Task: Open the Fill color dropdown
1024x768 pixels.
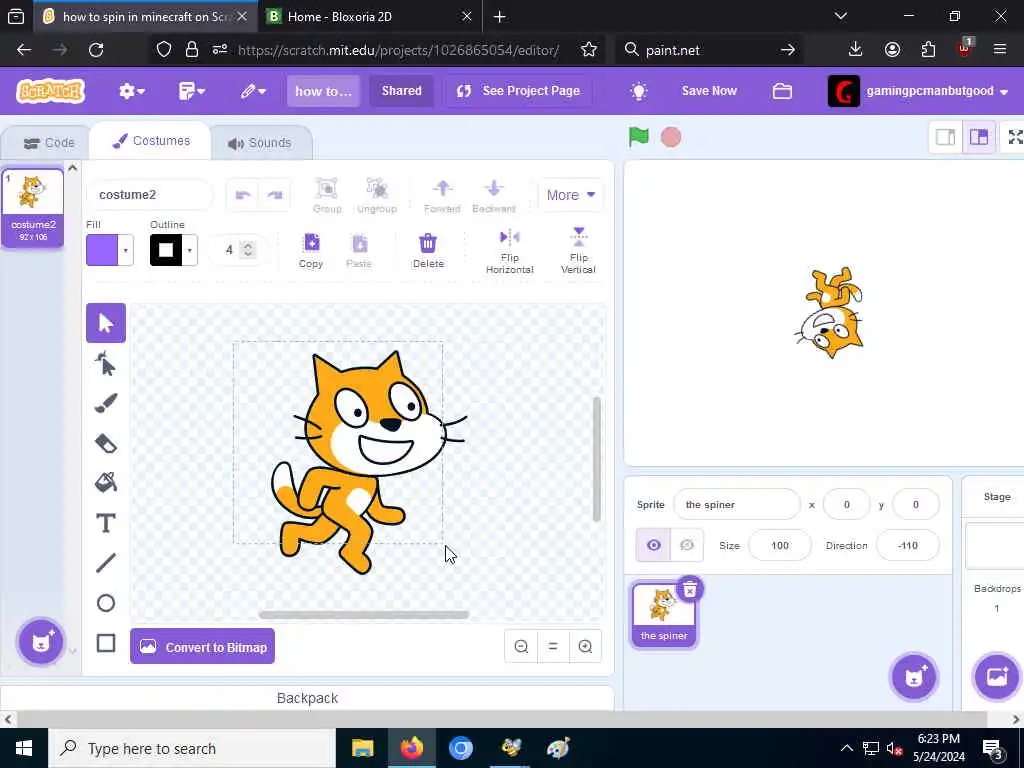Action: pos(125,250)
